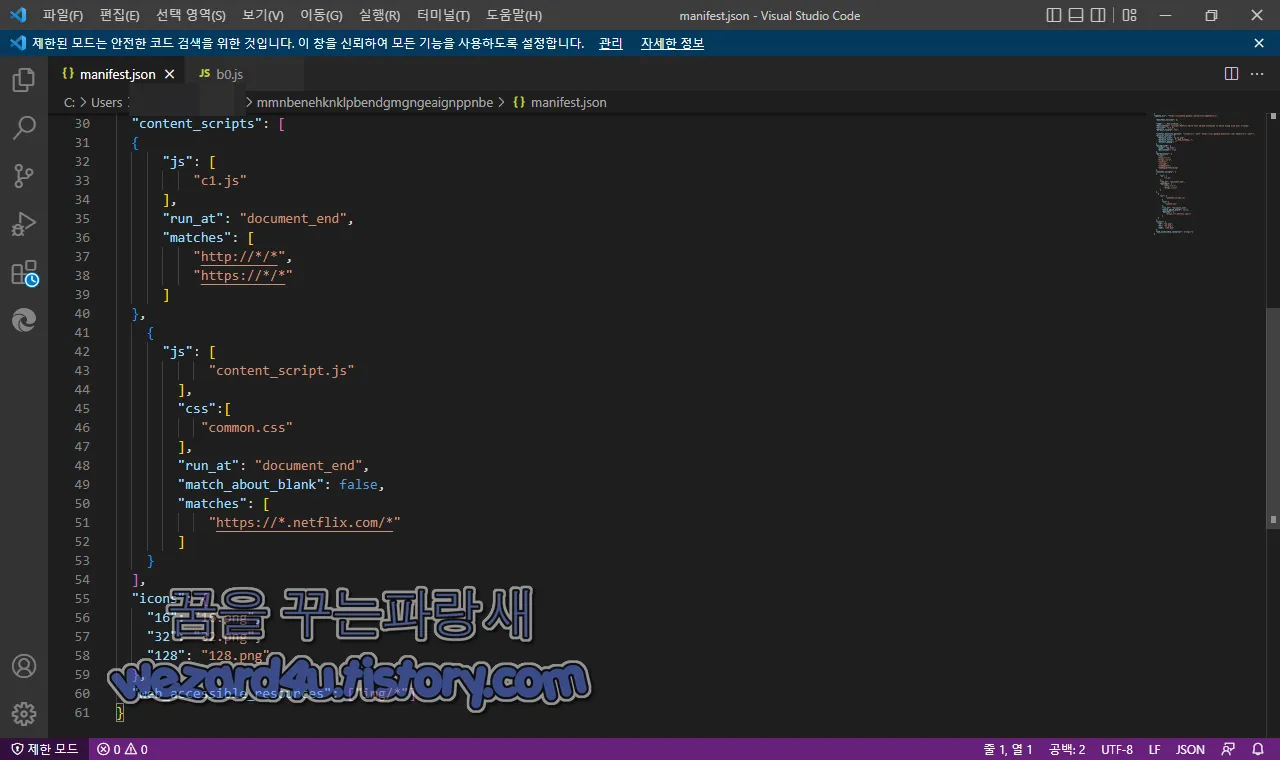The height and width of the screenshot is (760, 1280).
Task: Click the errors and warnings counter
Action: pyautogui.click(x=120, y=748)
